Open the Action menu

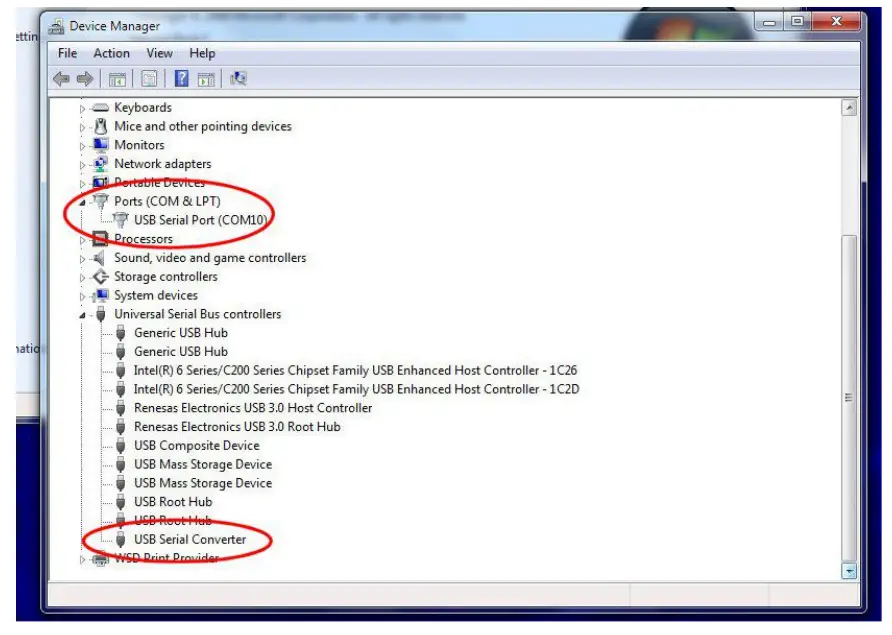(112, 53)
